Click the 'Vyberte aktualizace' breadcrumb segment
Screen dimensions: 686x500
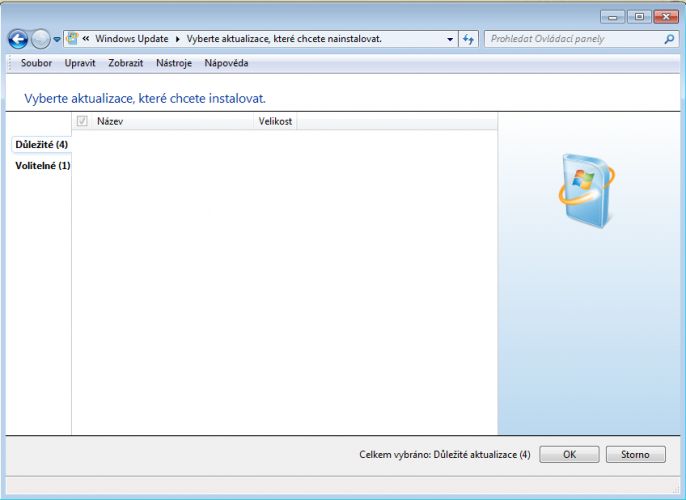(x=284, y=38)
